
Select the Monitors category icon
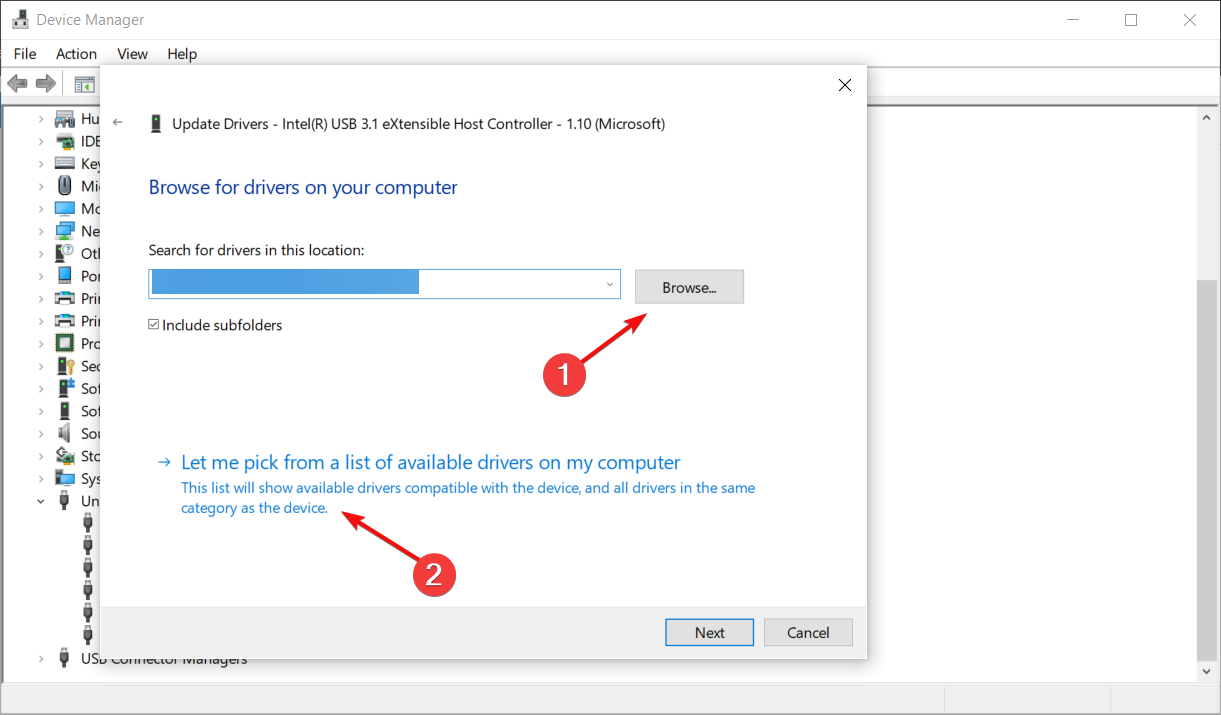[65, 208]
